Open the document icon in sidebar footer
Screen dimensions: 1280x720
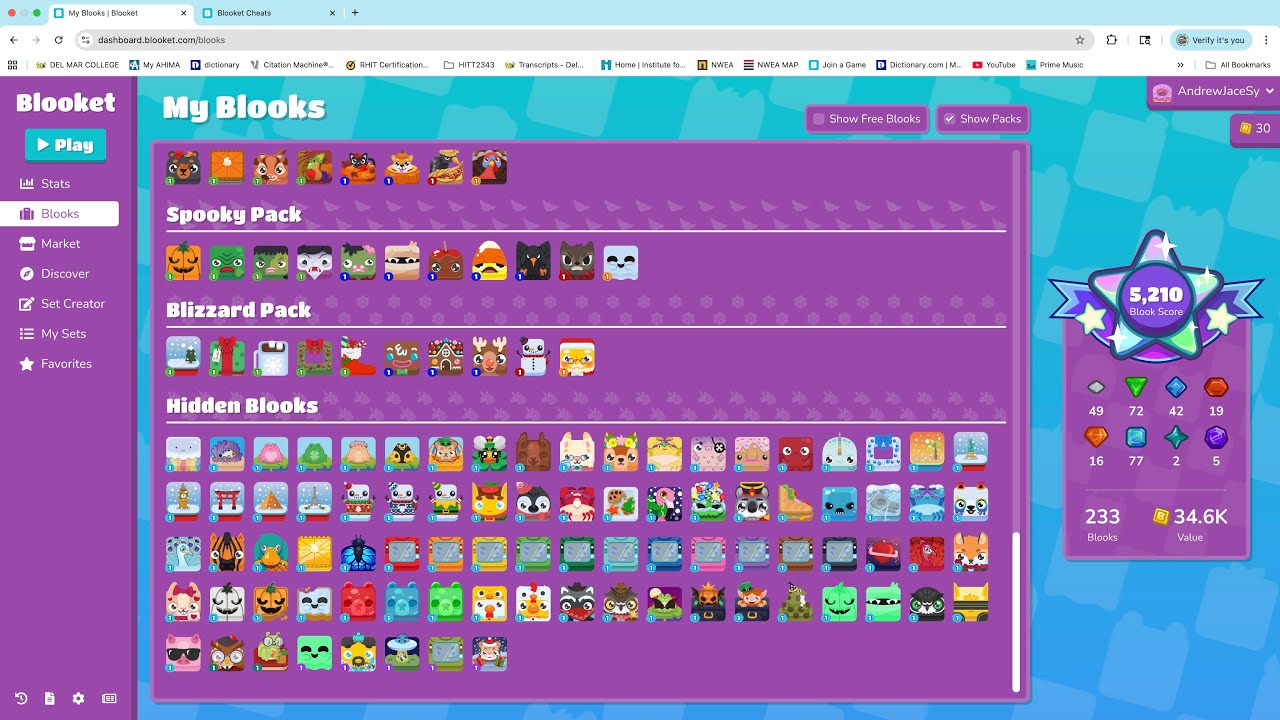[x=49, y=699]
